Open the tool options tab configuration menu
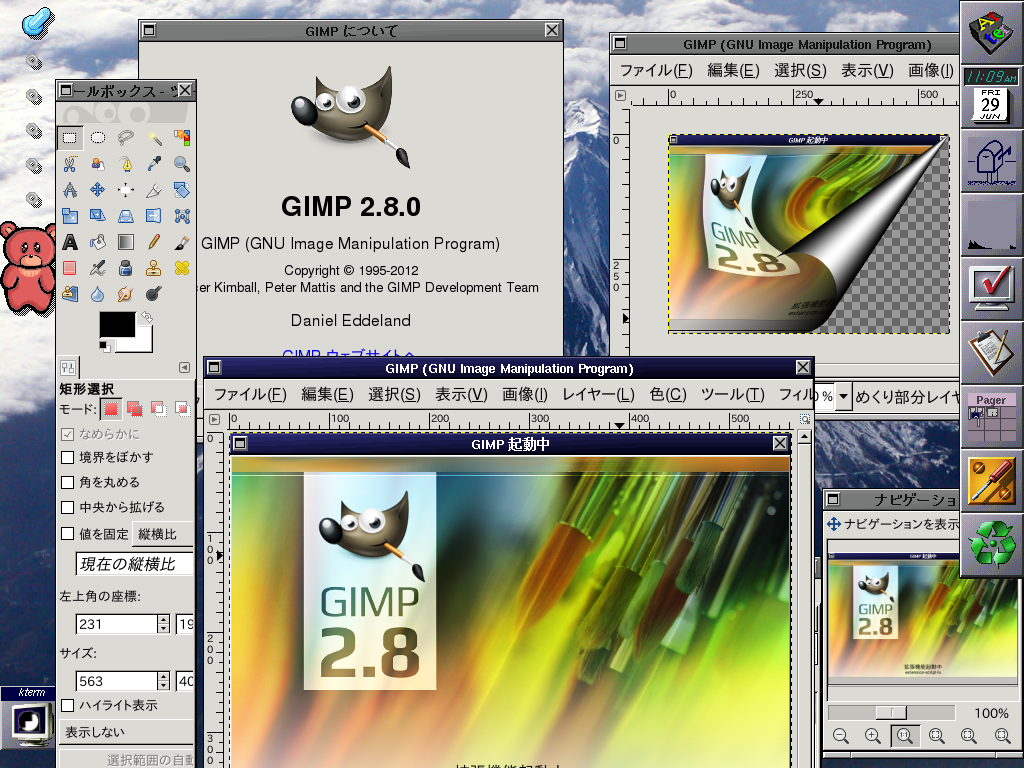This screenshot has width=1024, height=768. [x=184, y=368]
